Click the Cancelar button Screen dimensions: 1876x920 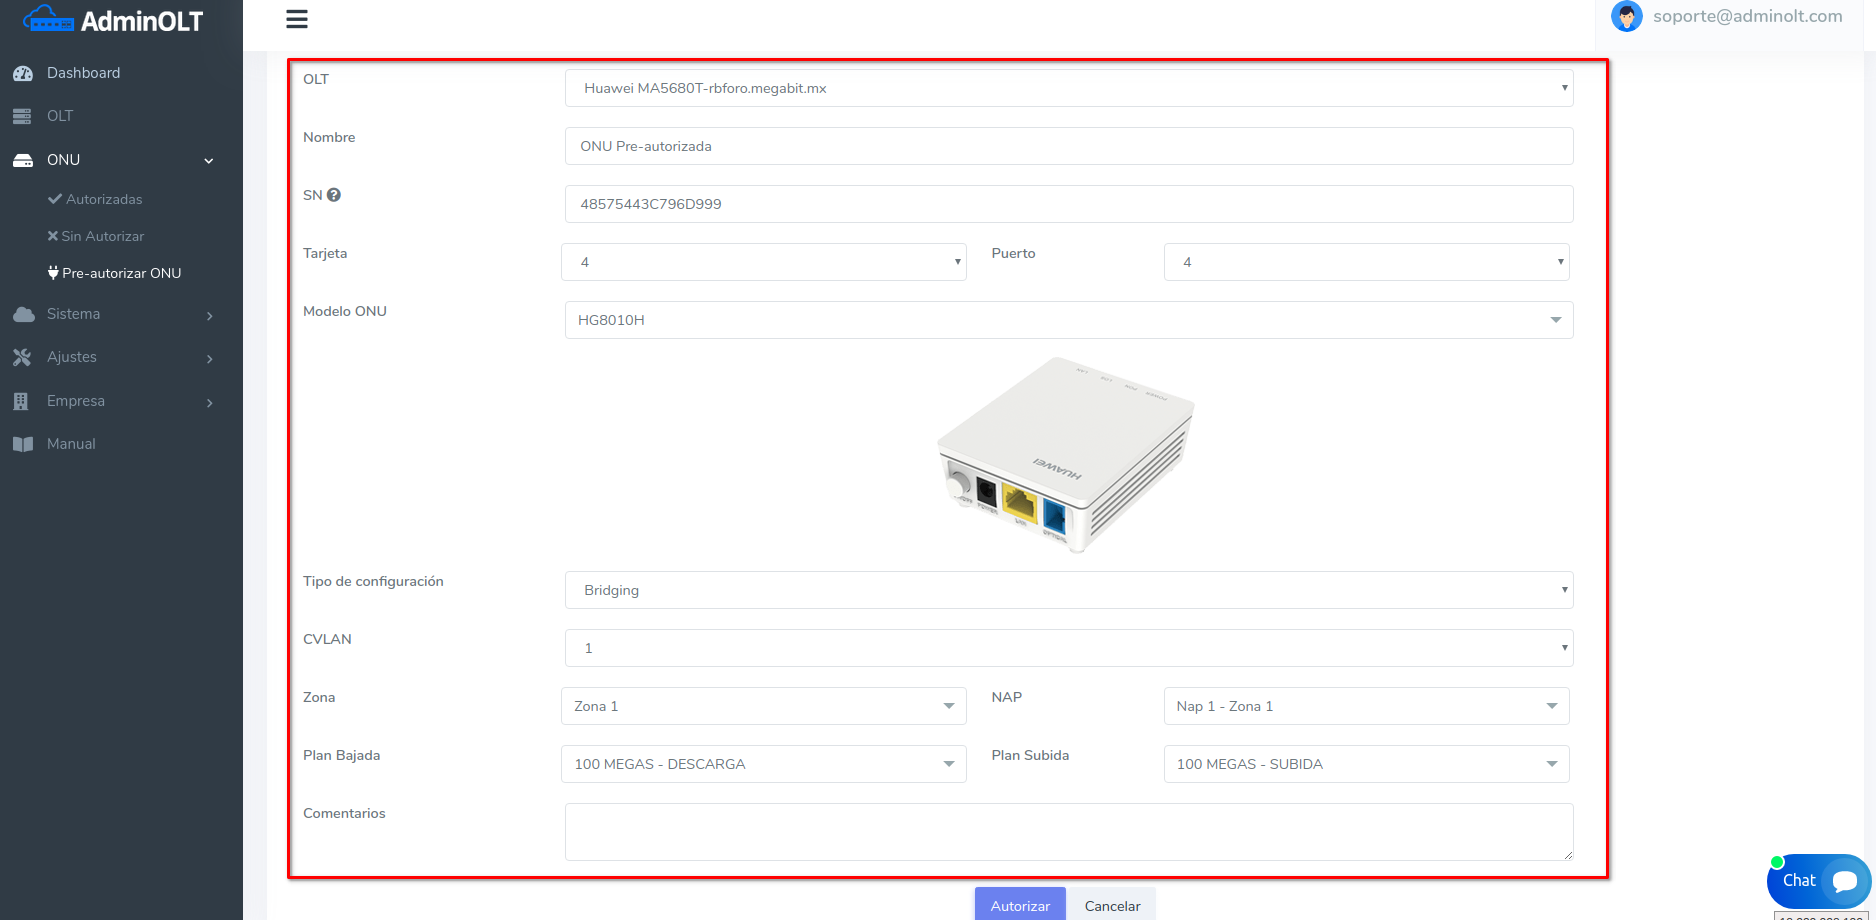click(x=1111, y=905)
